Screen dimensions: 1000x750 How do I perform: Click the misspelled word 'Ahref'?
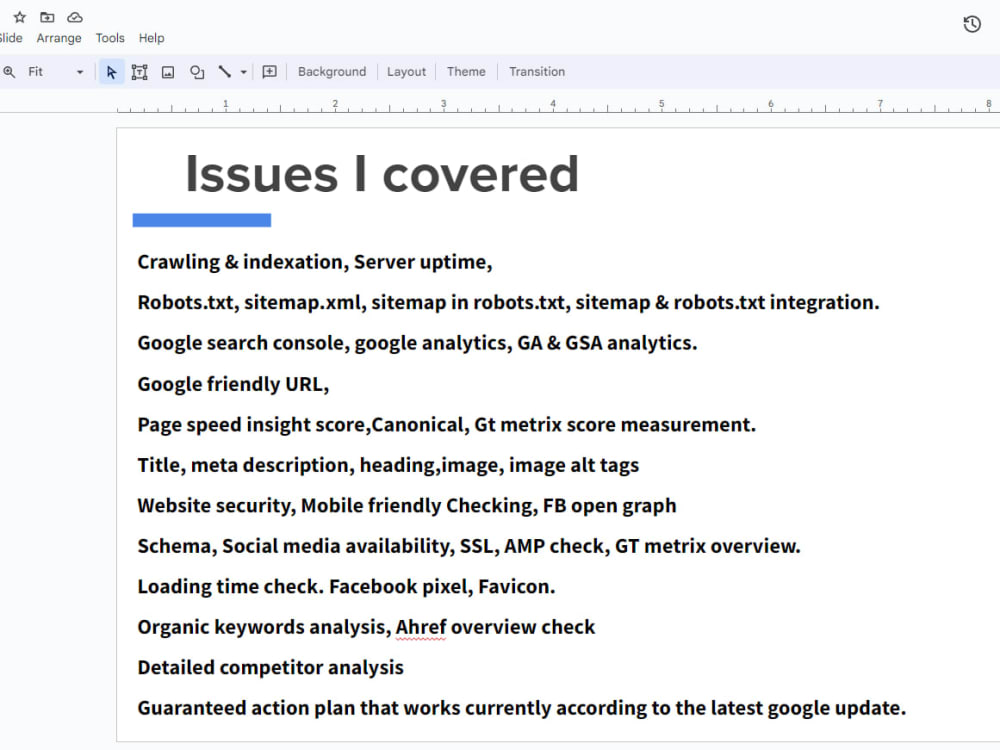coord(421,628)
